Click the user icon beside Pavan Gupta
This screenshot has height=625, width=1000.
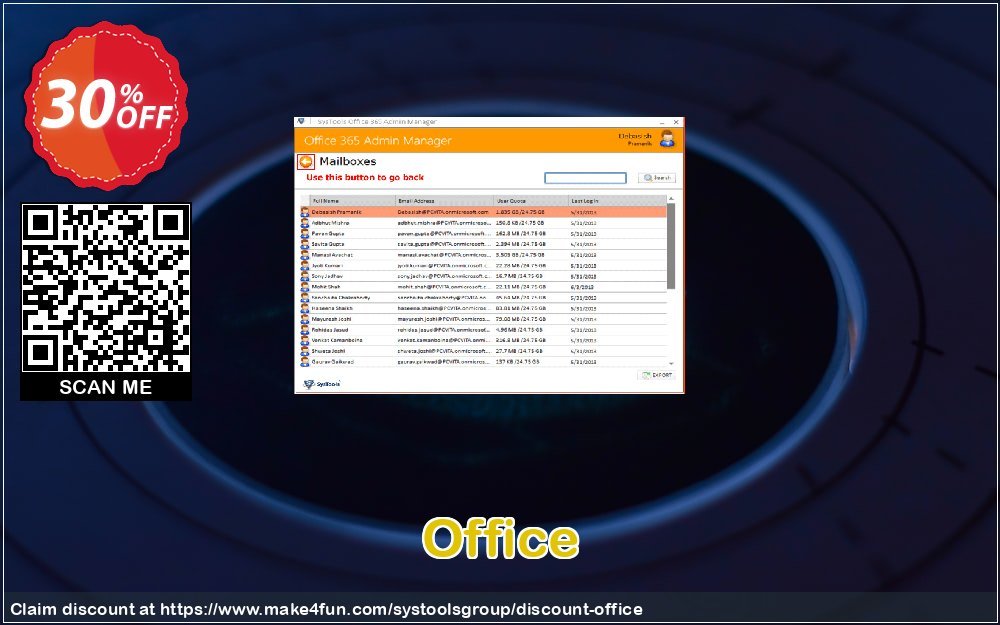305,233
